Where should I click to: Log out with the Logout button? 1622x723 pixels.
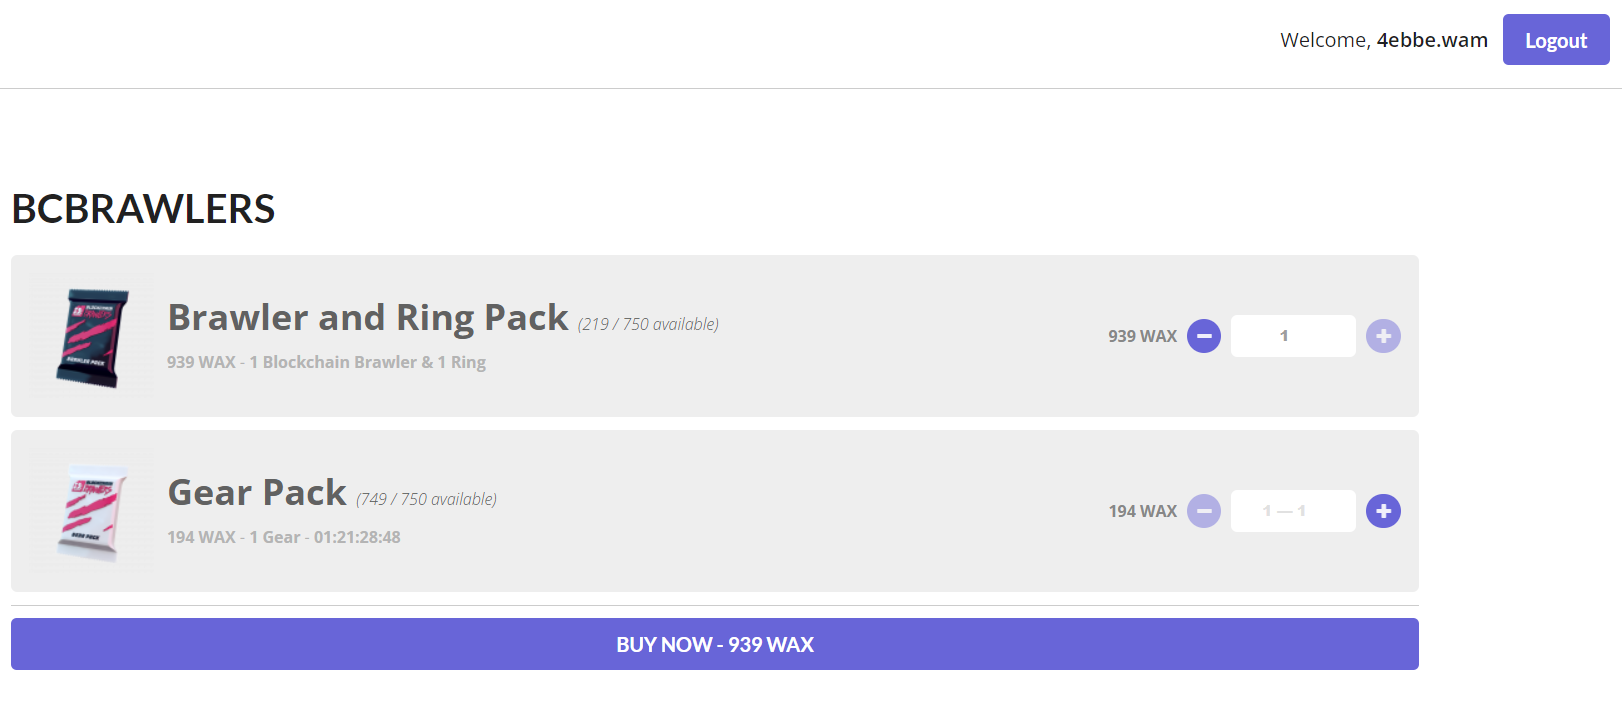coord(1556,40)
